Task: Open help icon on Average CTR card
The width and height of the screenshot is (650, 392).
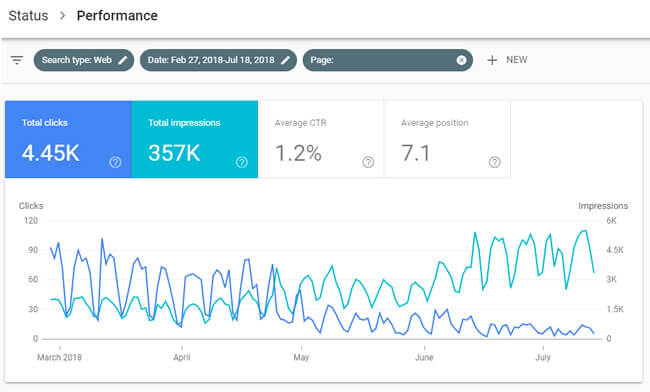Action: pos(368,162)
